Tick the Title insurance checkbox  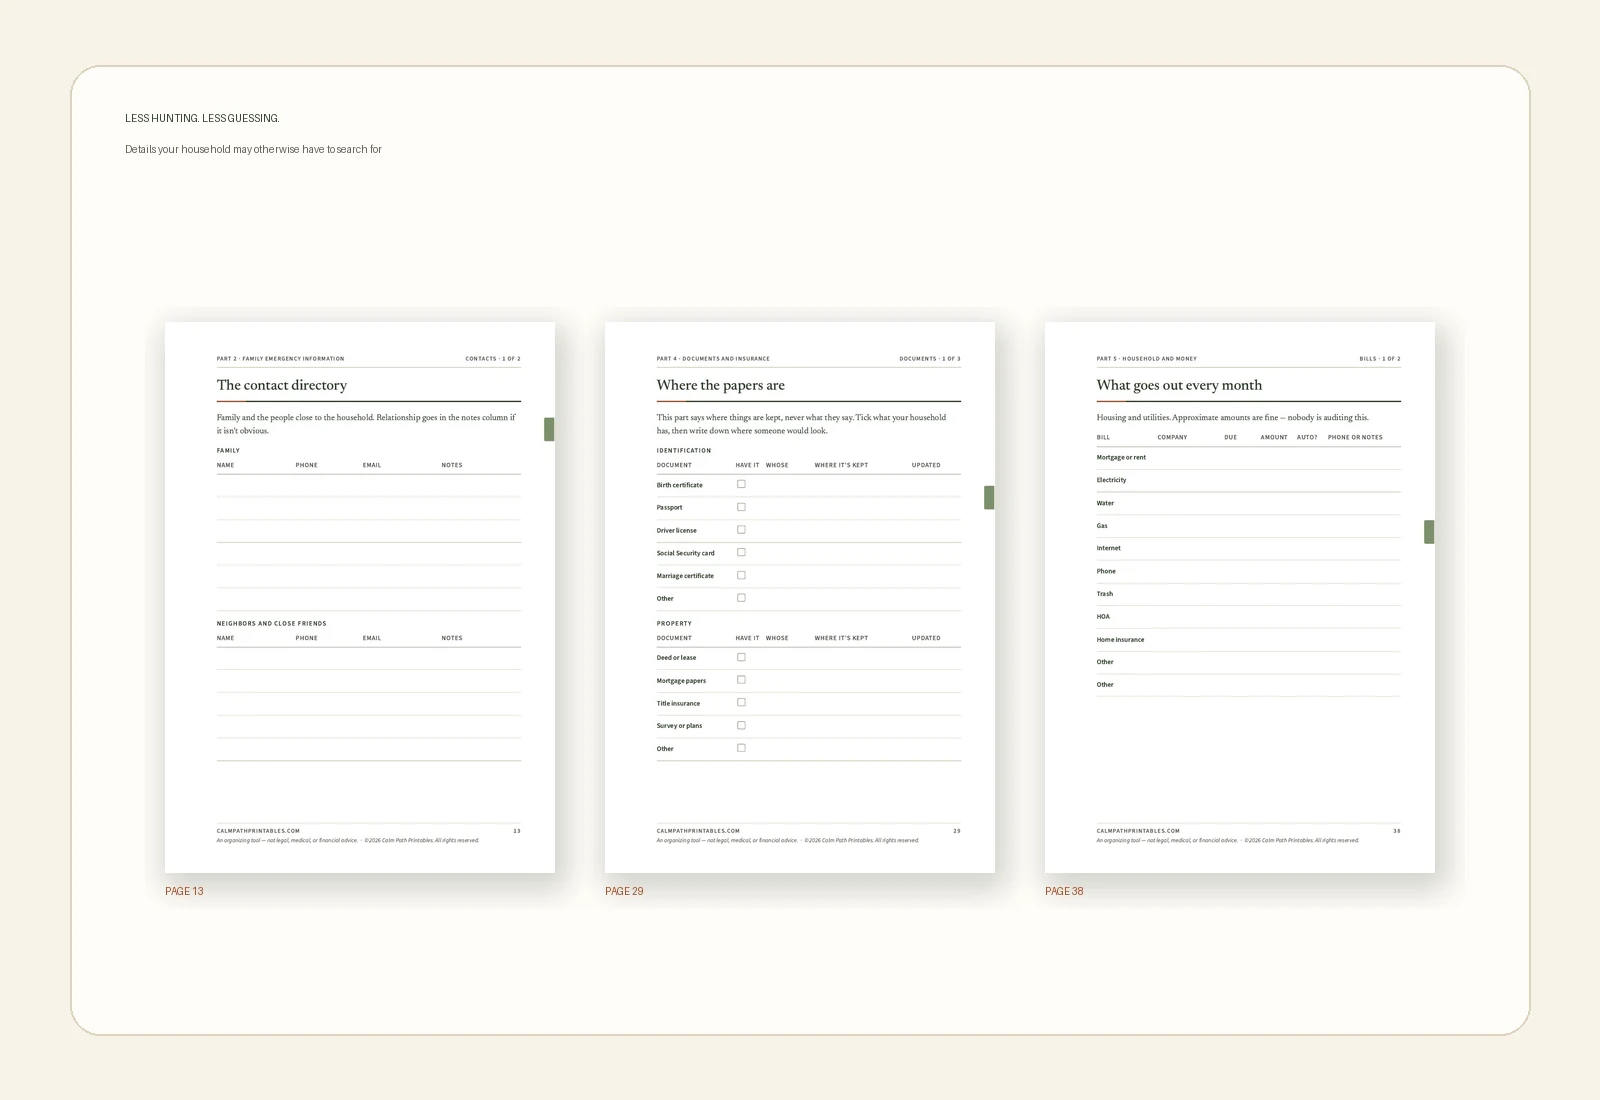point(741,703)
